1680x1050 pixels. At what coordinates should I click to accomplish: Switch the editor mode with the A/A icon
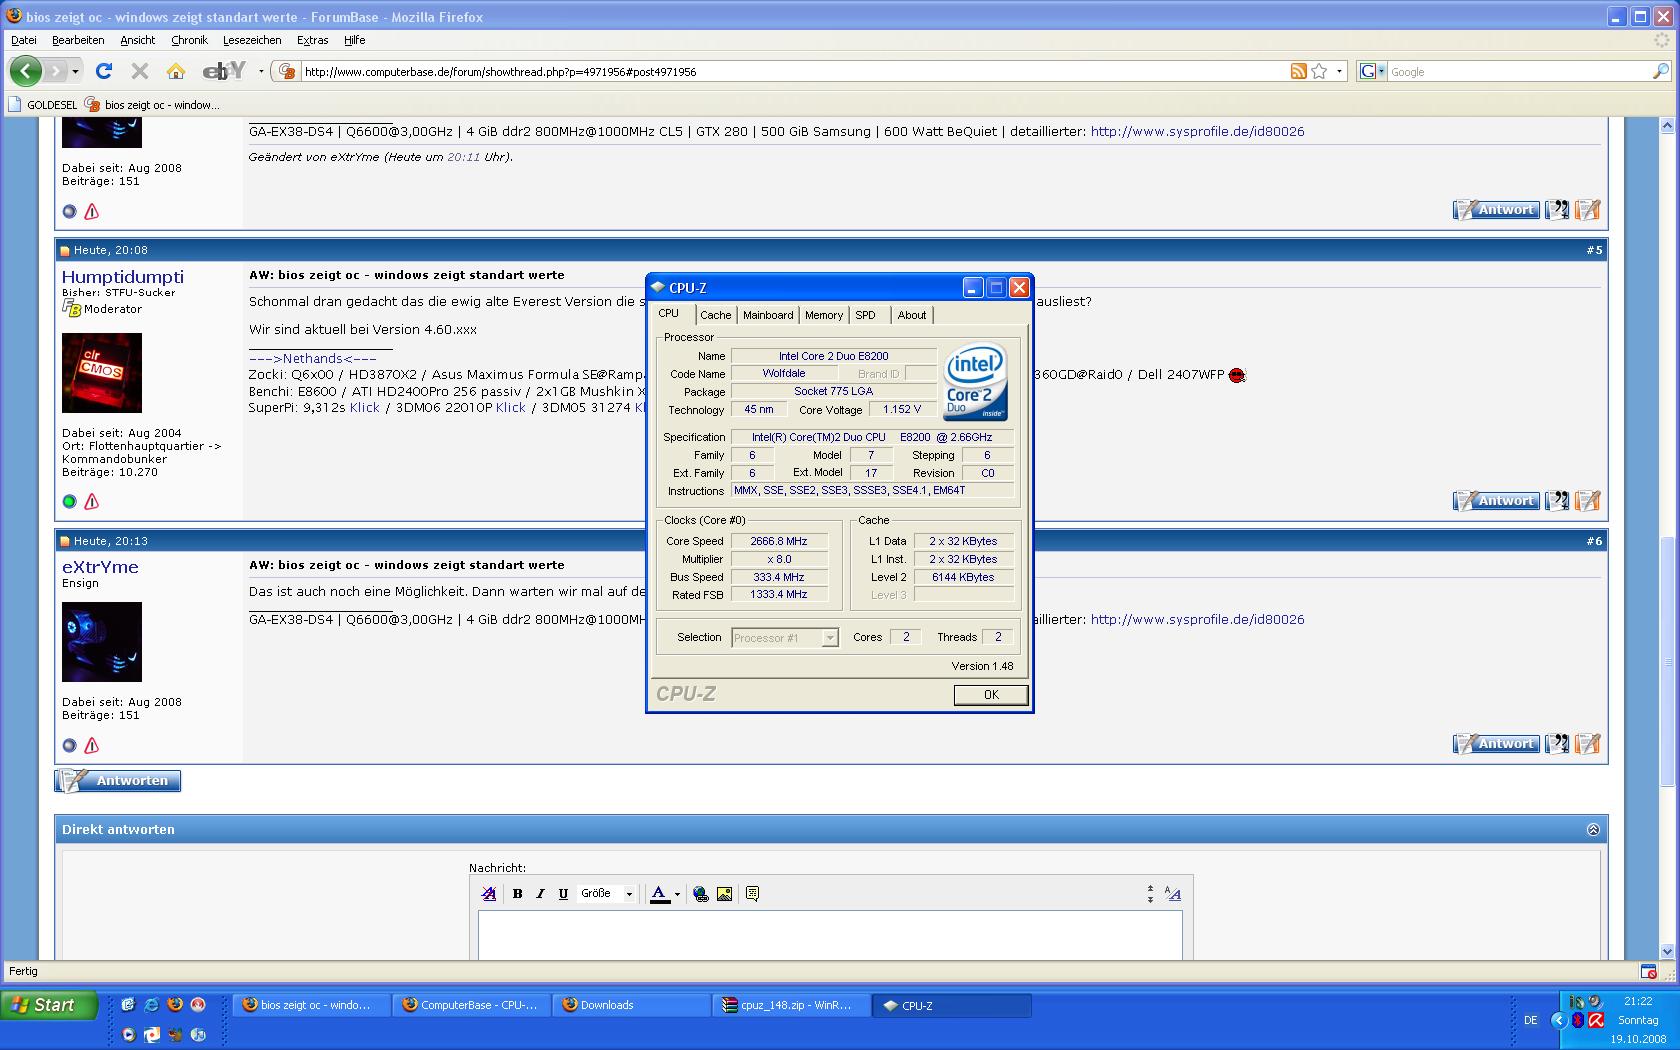1173,894
